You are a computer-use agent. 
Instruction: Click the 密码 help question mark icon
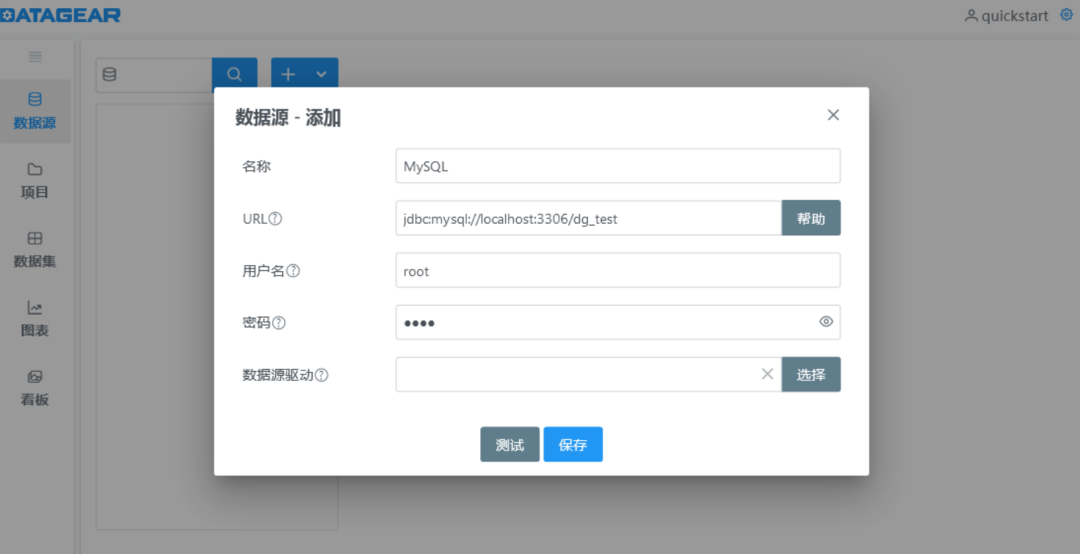(279, 323)
